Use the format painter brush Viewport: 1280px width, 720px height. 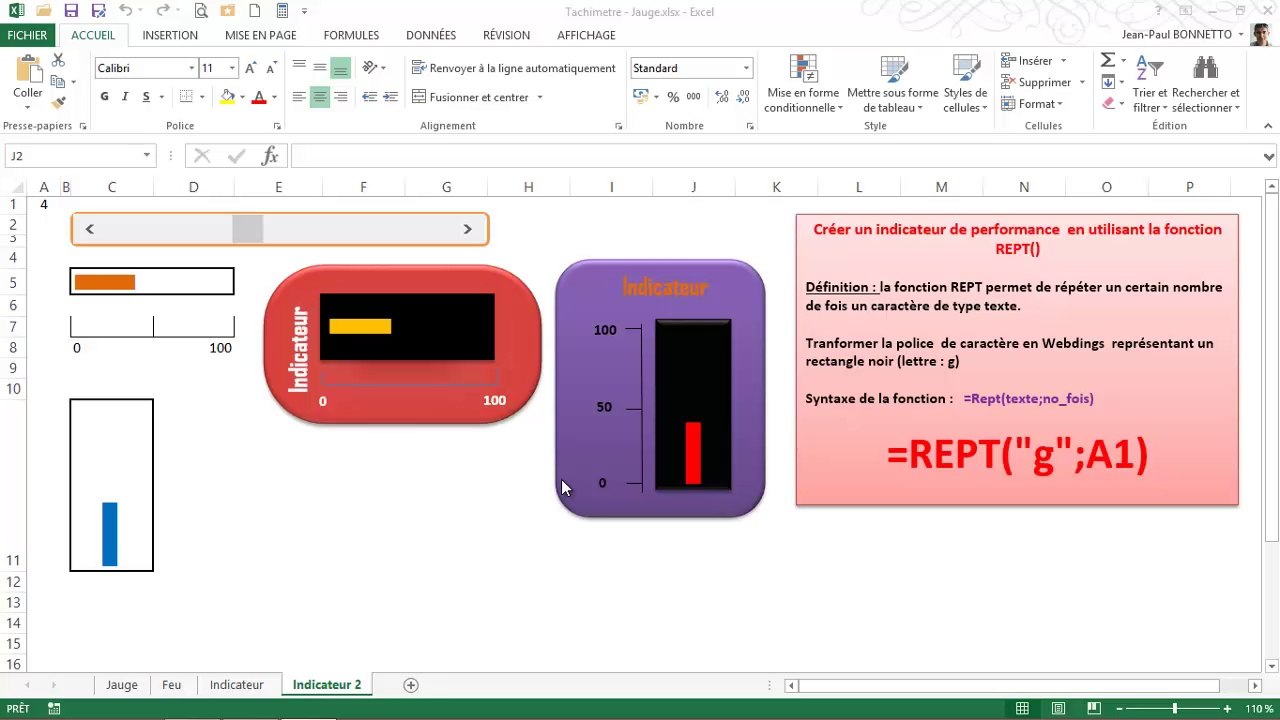[58, 102]
